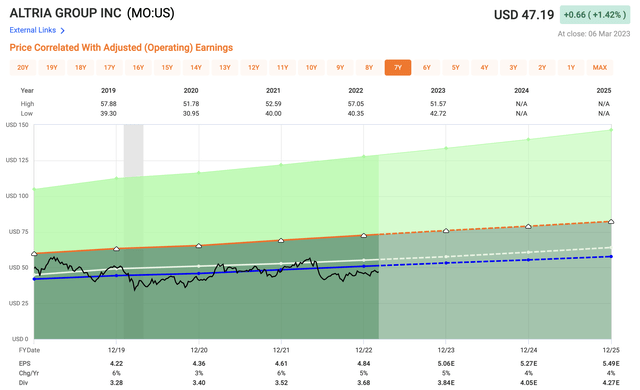Click the Price Correlated With Adjusted Earnings heading
The width and height of the screenshot is (640, 390).
[121, 48]
